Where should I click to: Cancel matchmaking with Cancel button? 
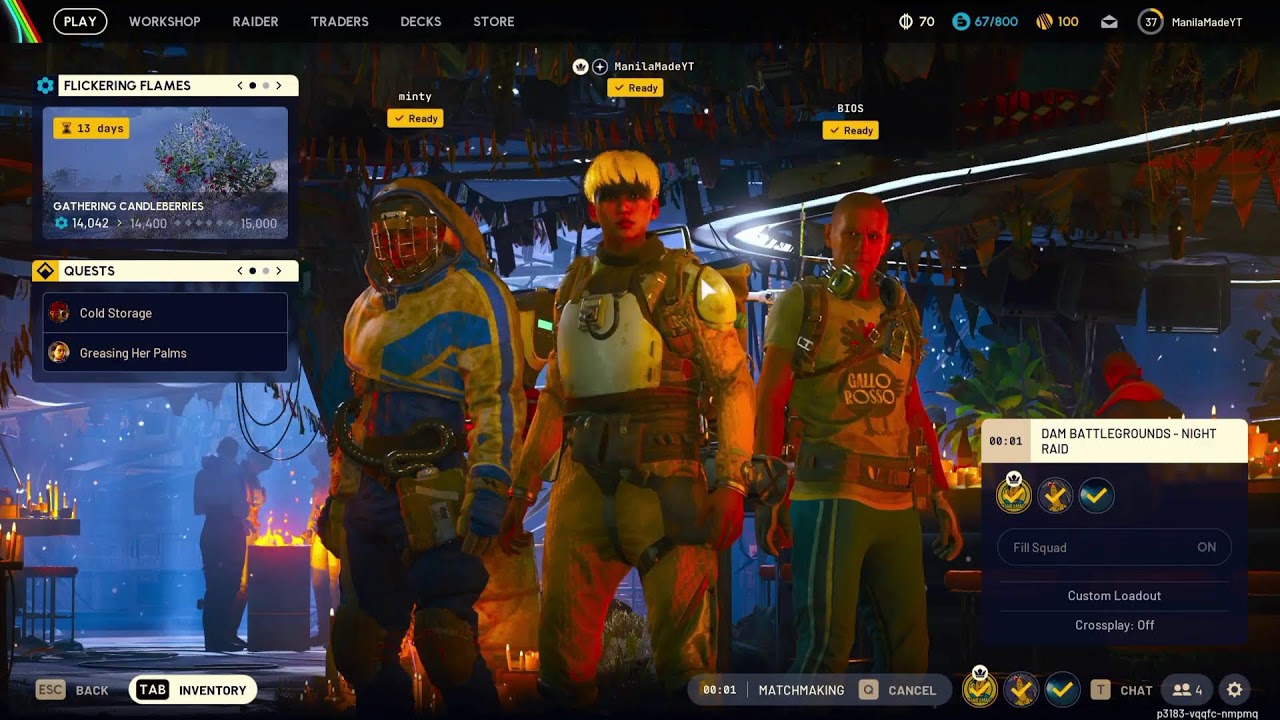click(898, 690)
